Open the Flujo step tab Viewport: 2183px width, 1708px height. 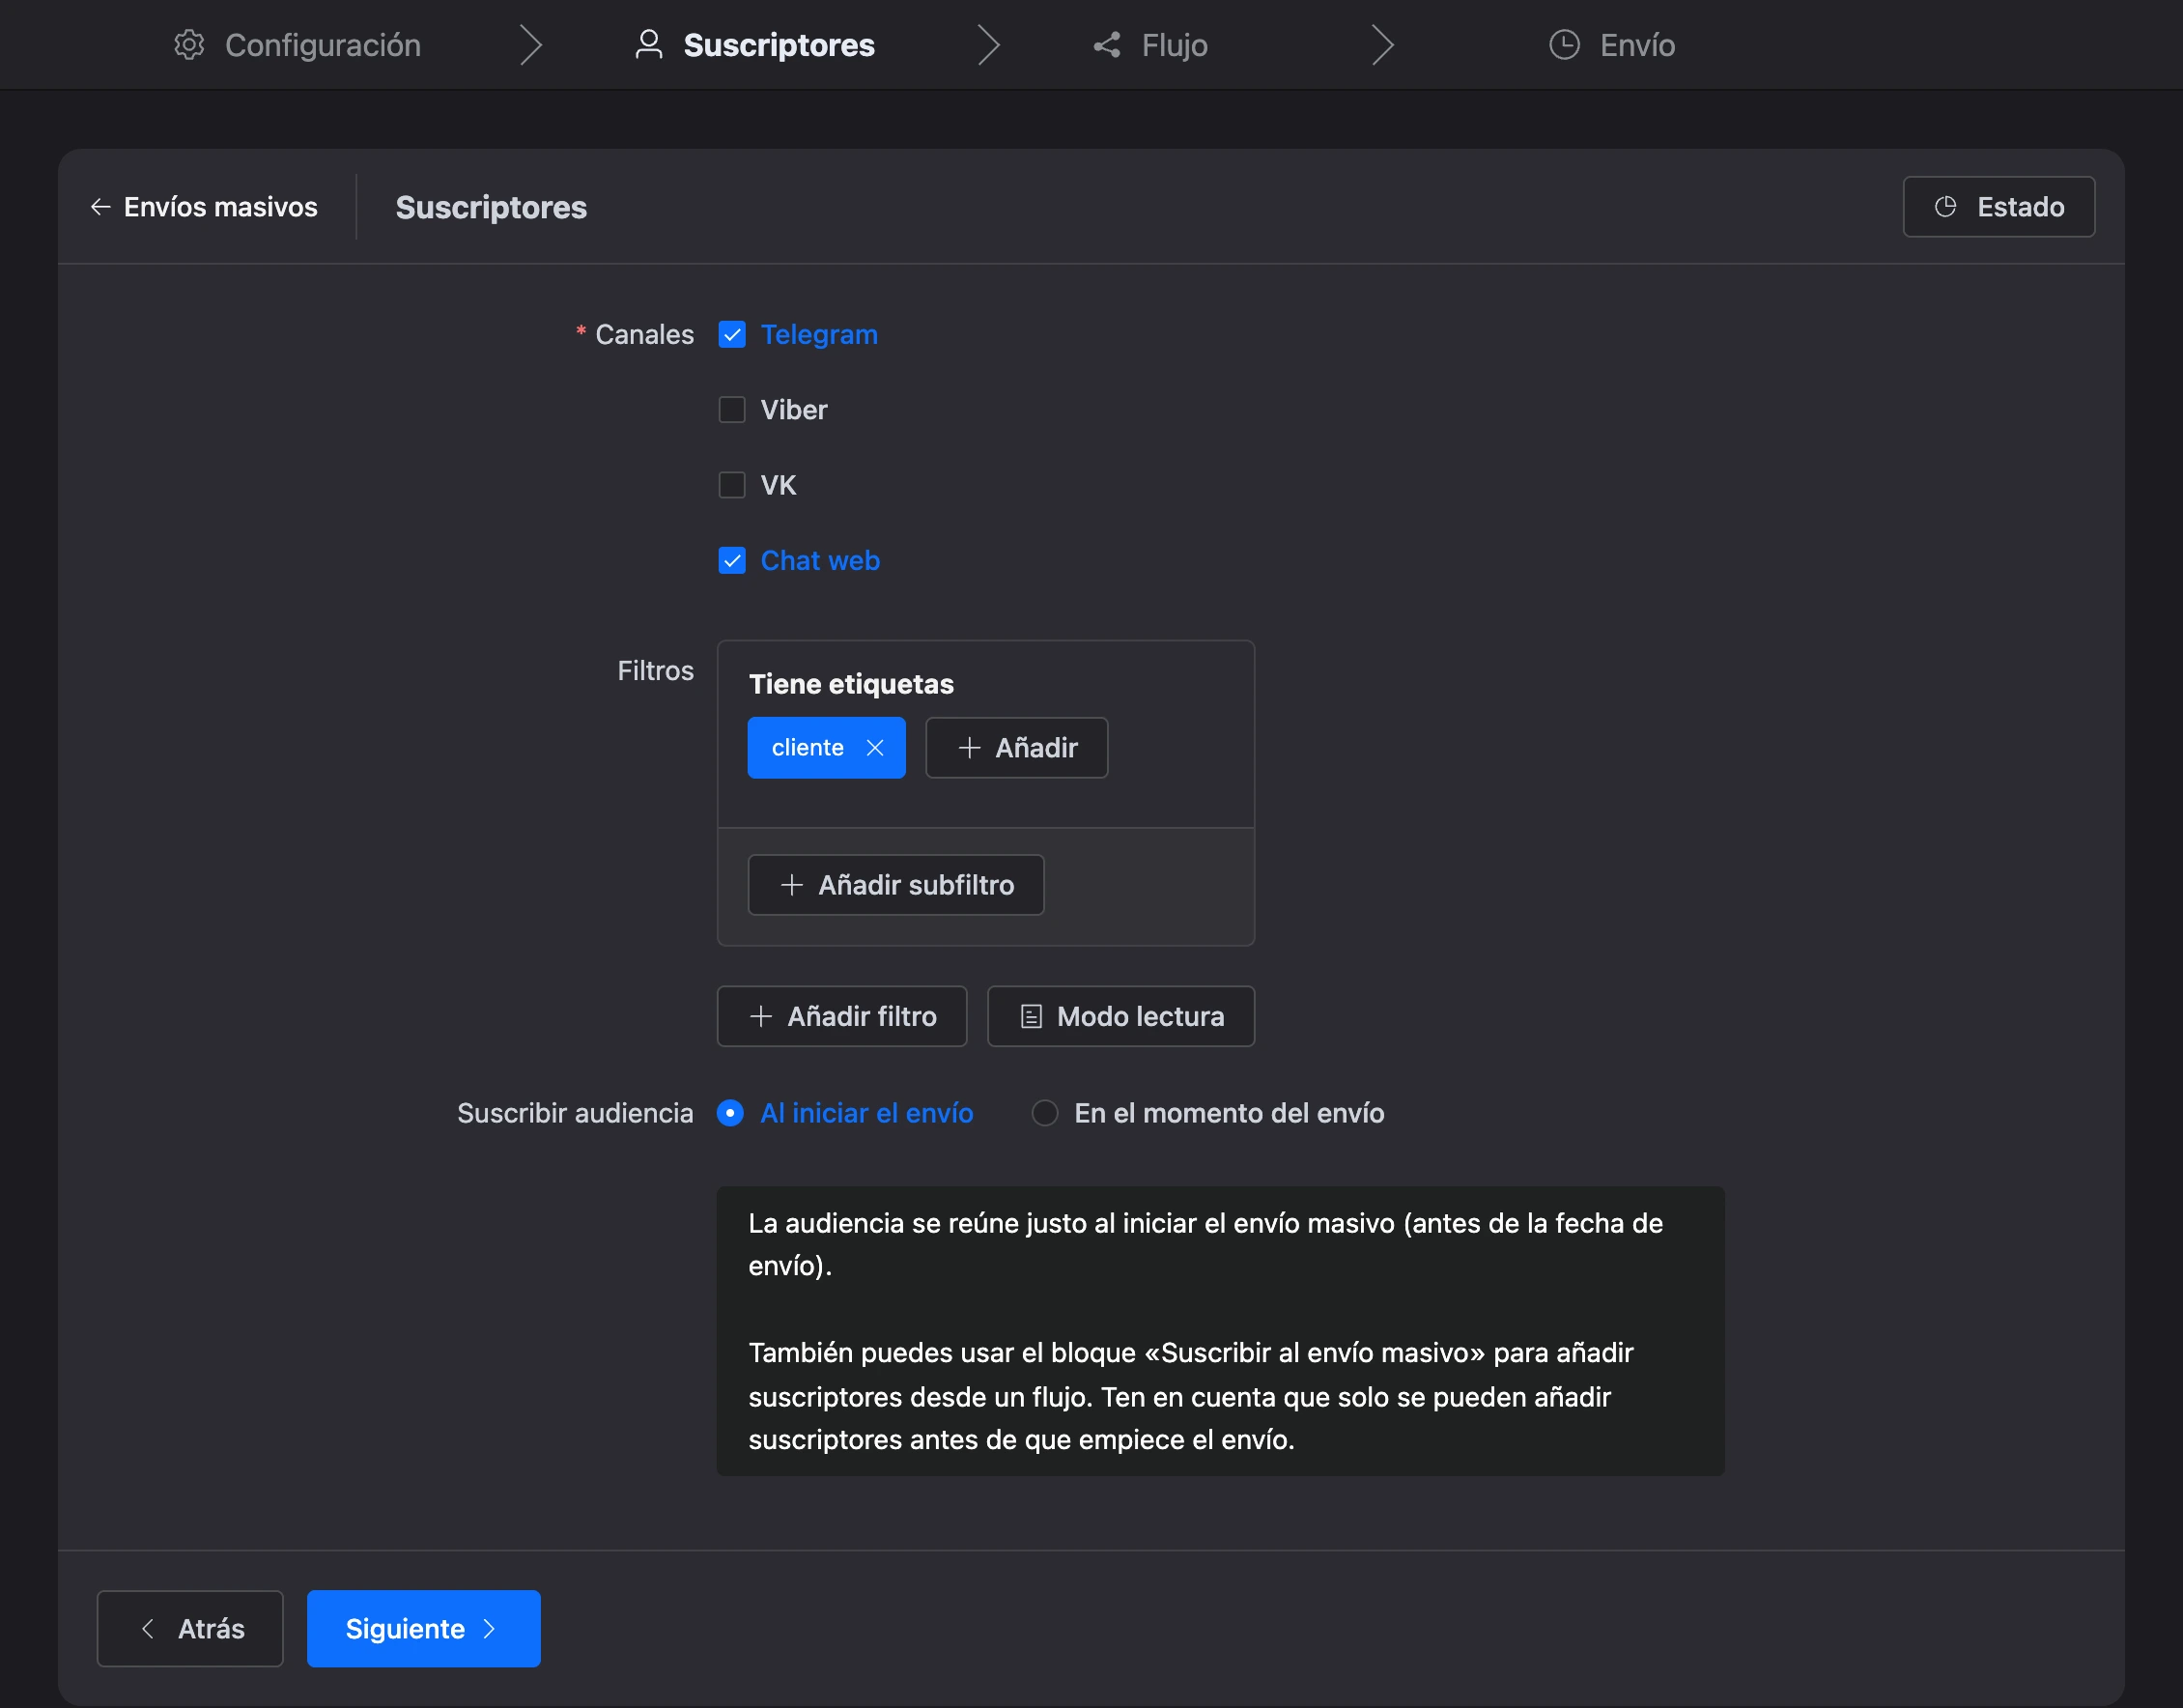[x=1150, y=45]
